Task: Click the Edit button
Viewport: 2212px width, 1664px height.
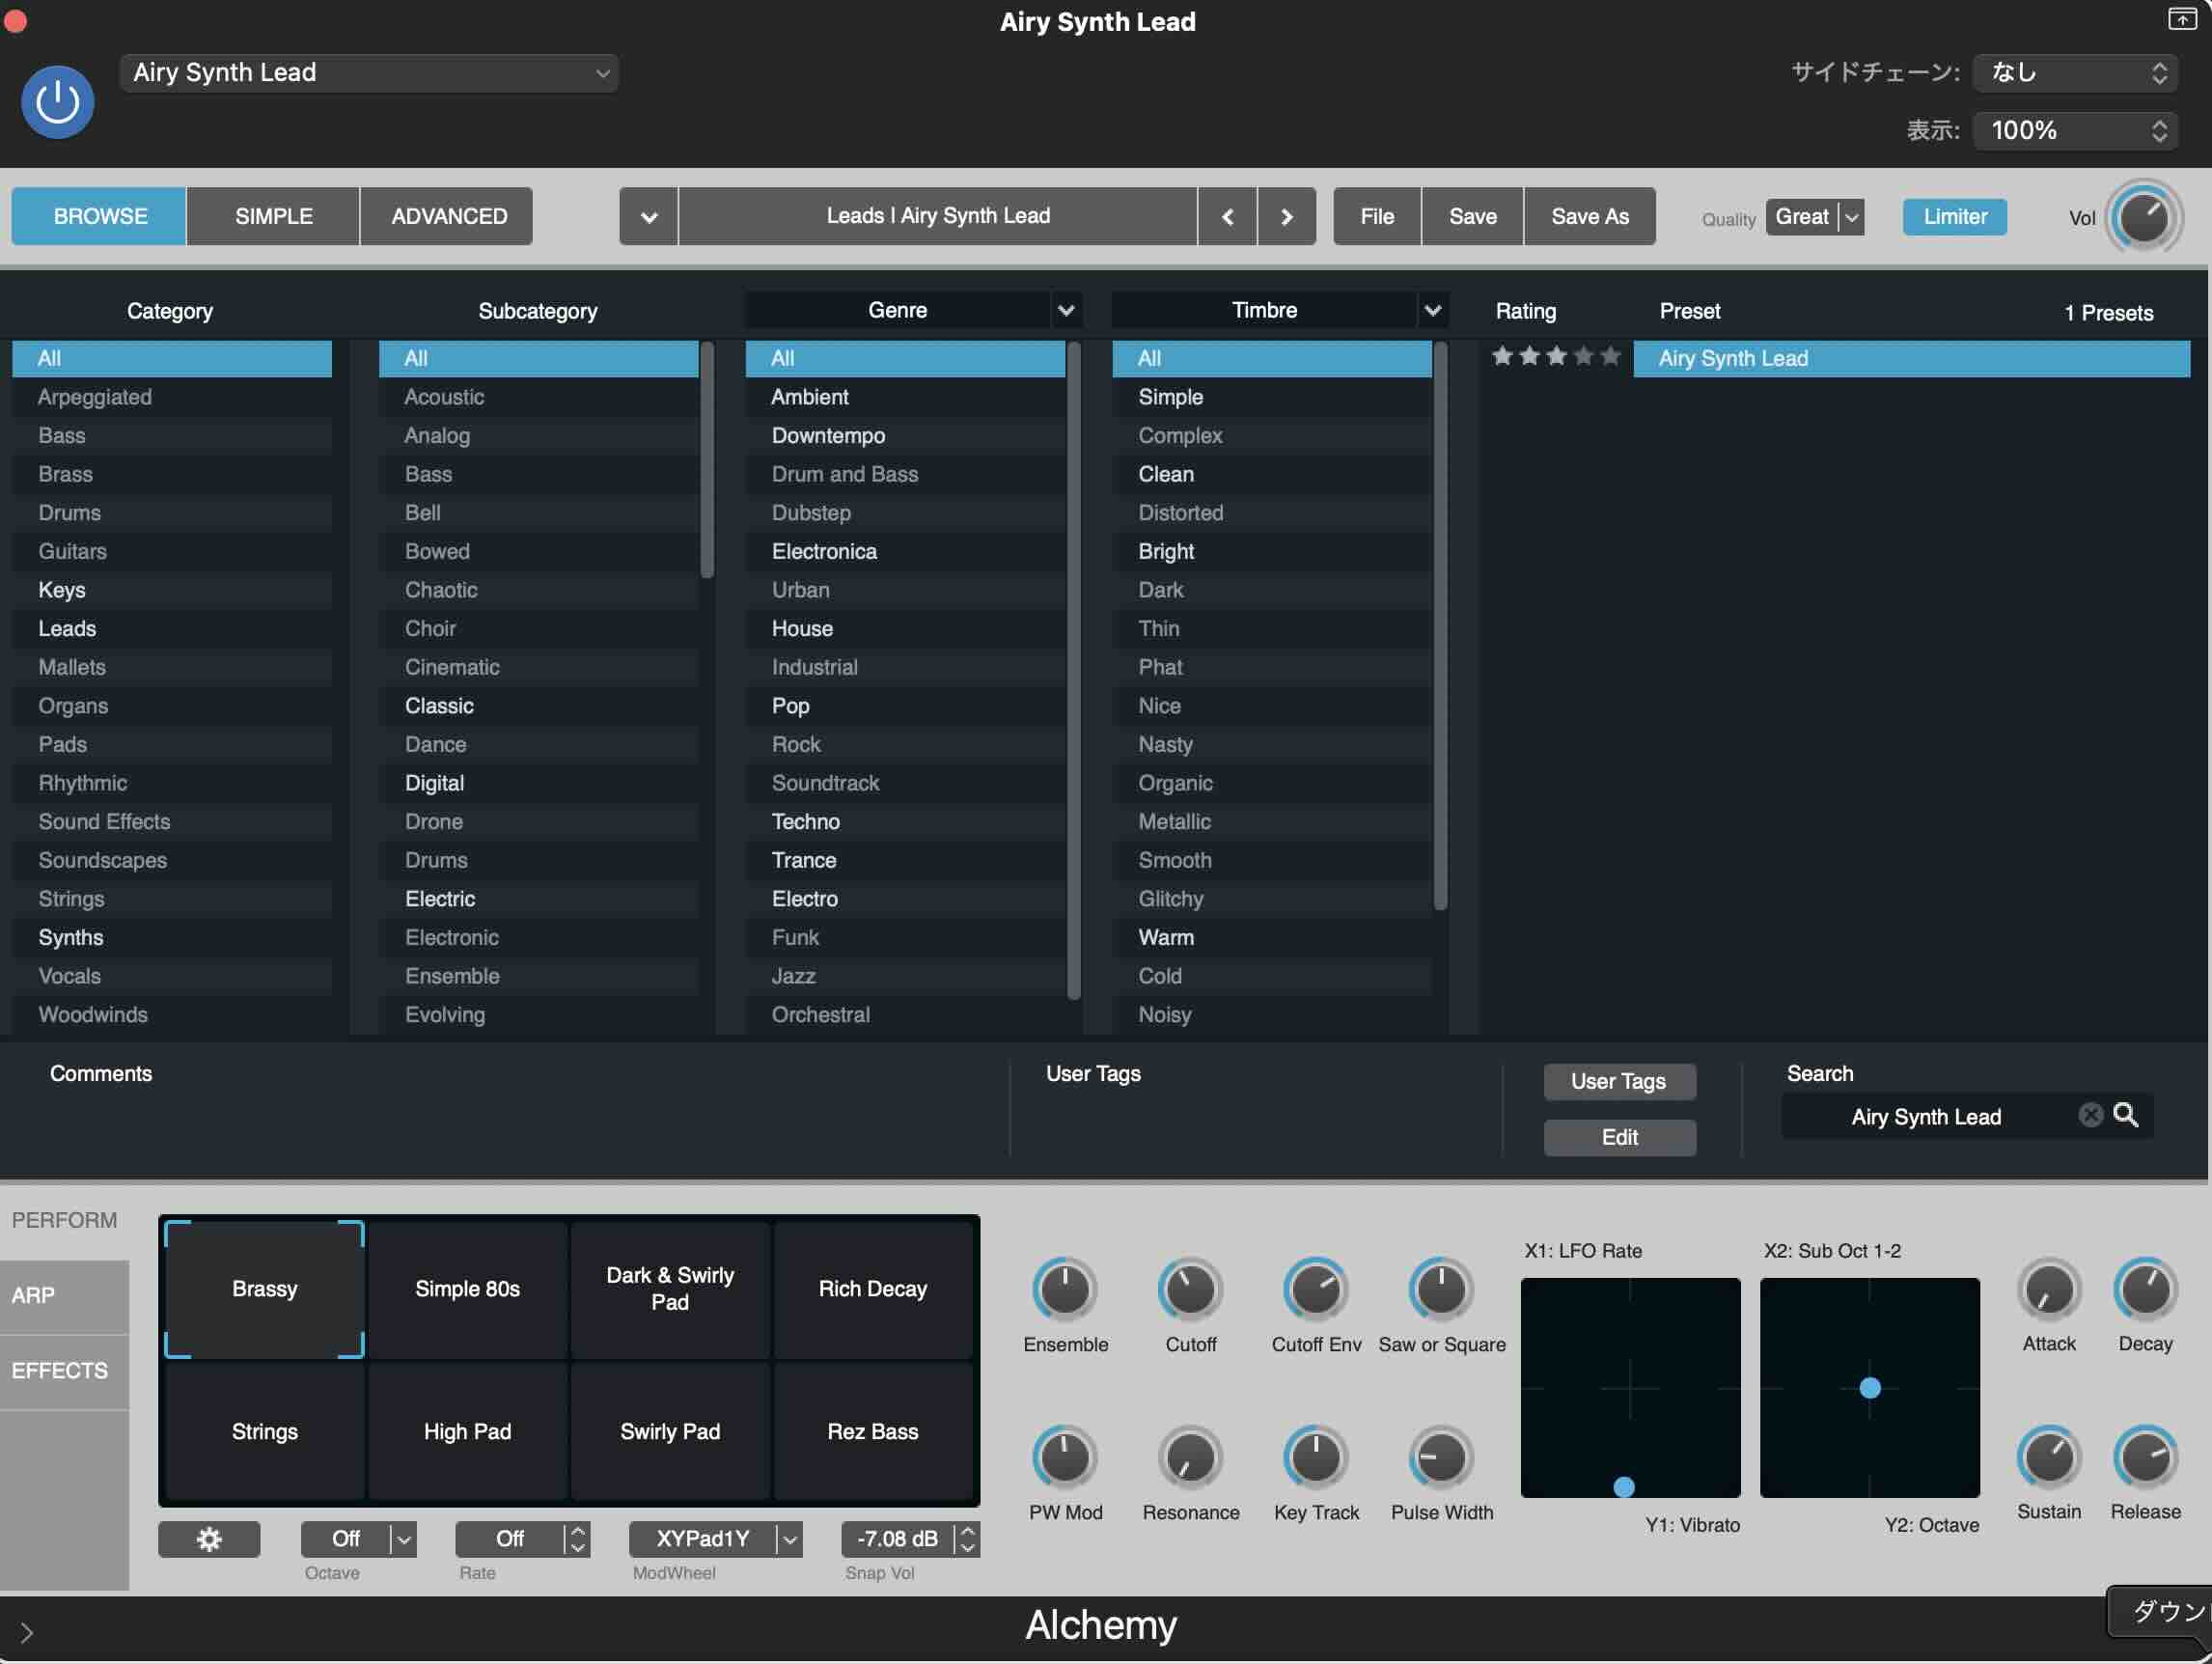Action: [x=1619, y=1137]
